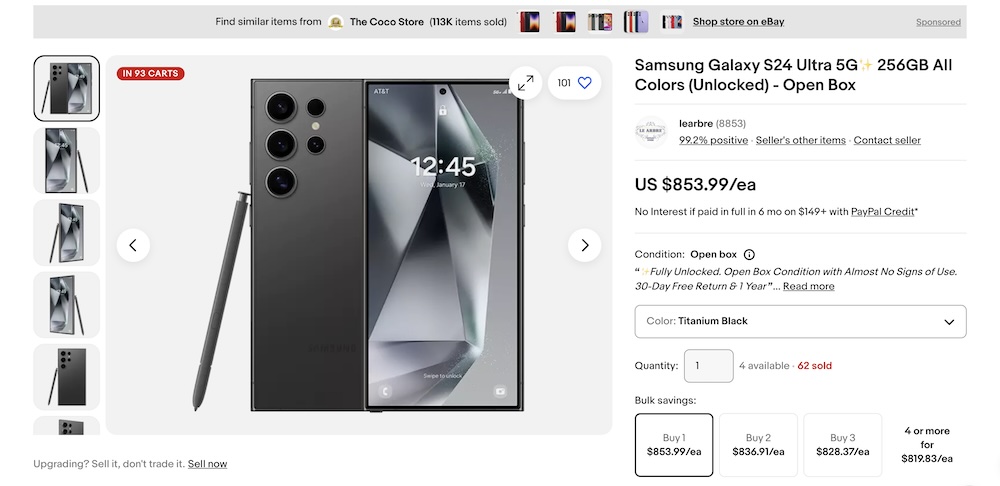Click the expand image fullscreen icon

(525, 83)
